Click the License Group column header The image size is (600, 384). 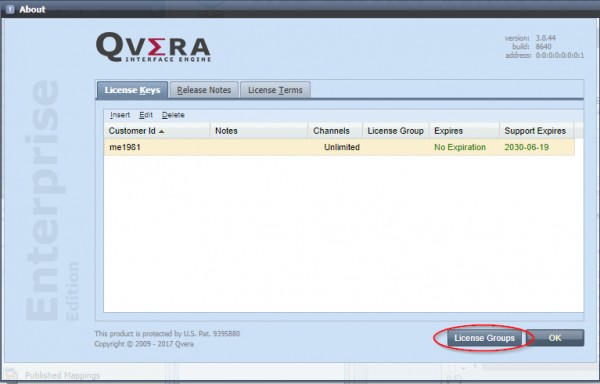pyautogui.click(x=396, y=131)
